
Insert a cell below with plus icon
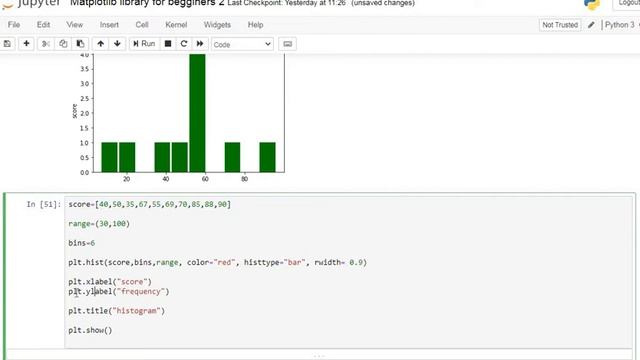pyautogui.click(x=27, y=44)
